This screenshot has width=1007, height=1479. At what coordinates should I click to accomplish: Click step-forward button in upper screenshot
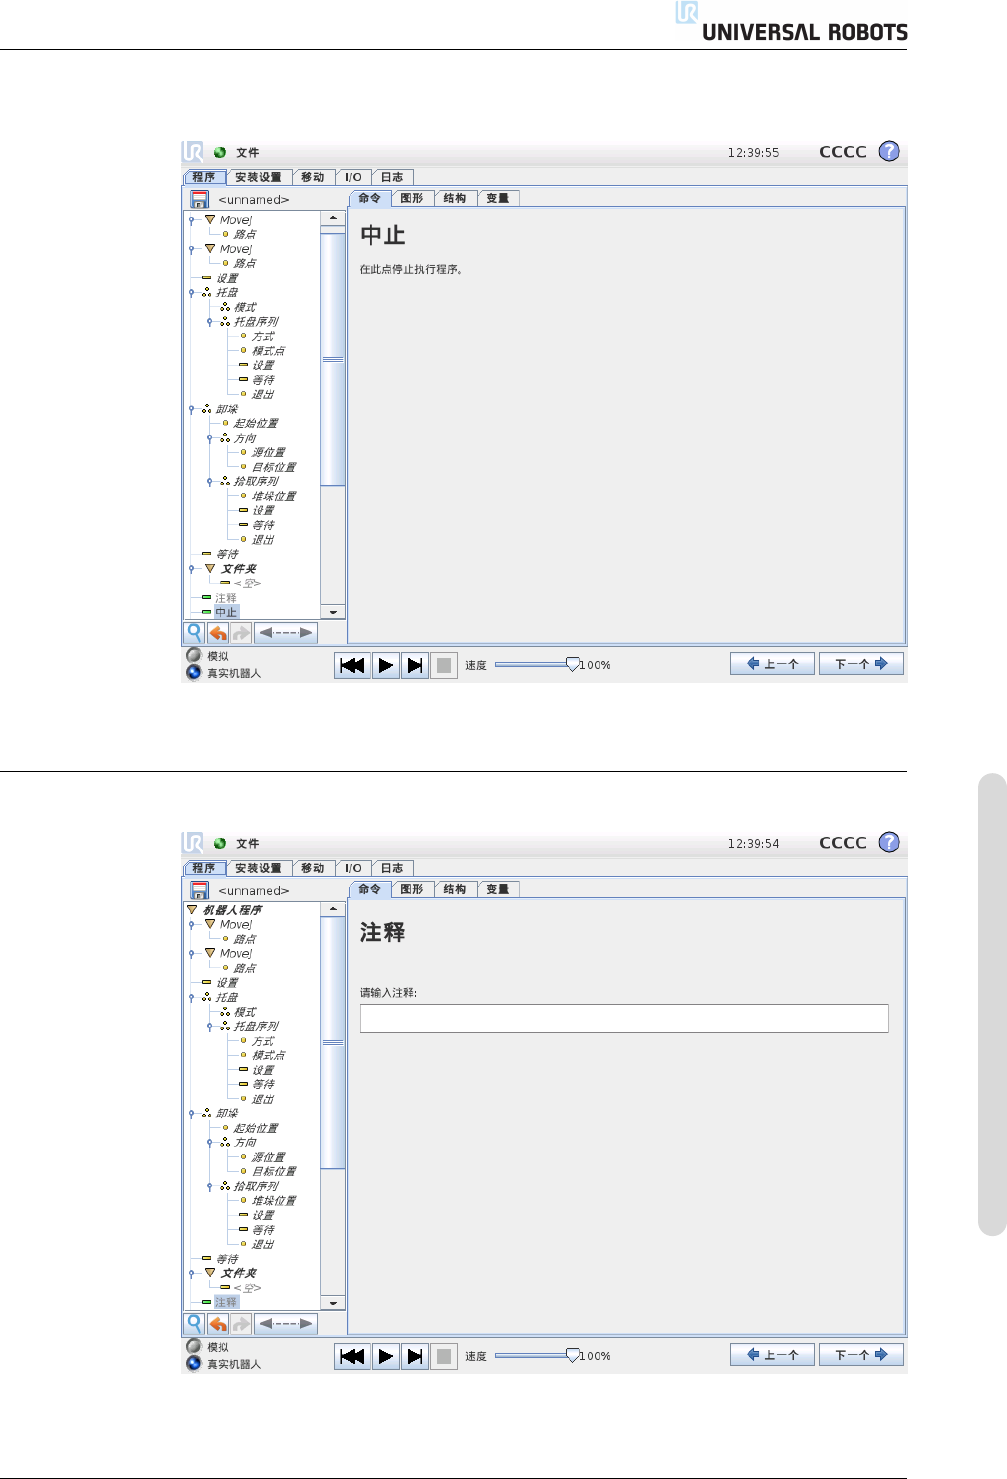pyautogui.click(x=415, y=665)
